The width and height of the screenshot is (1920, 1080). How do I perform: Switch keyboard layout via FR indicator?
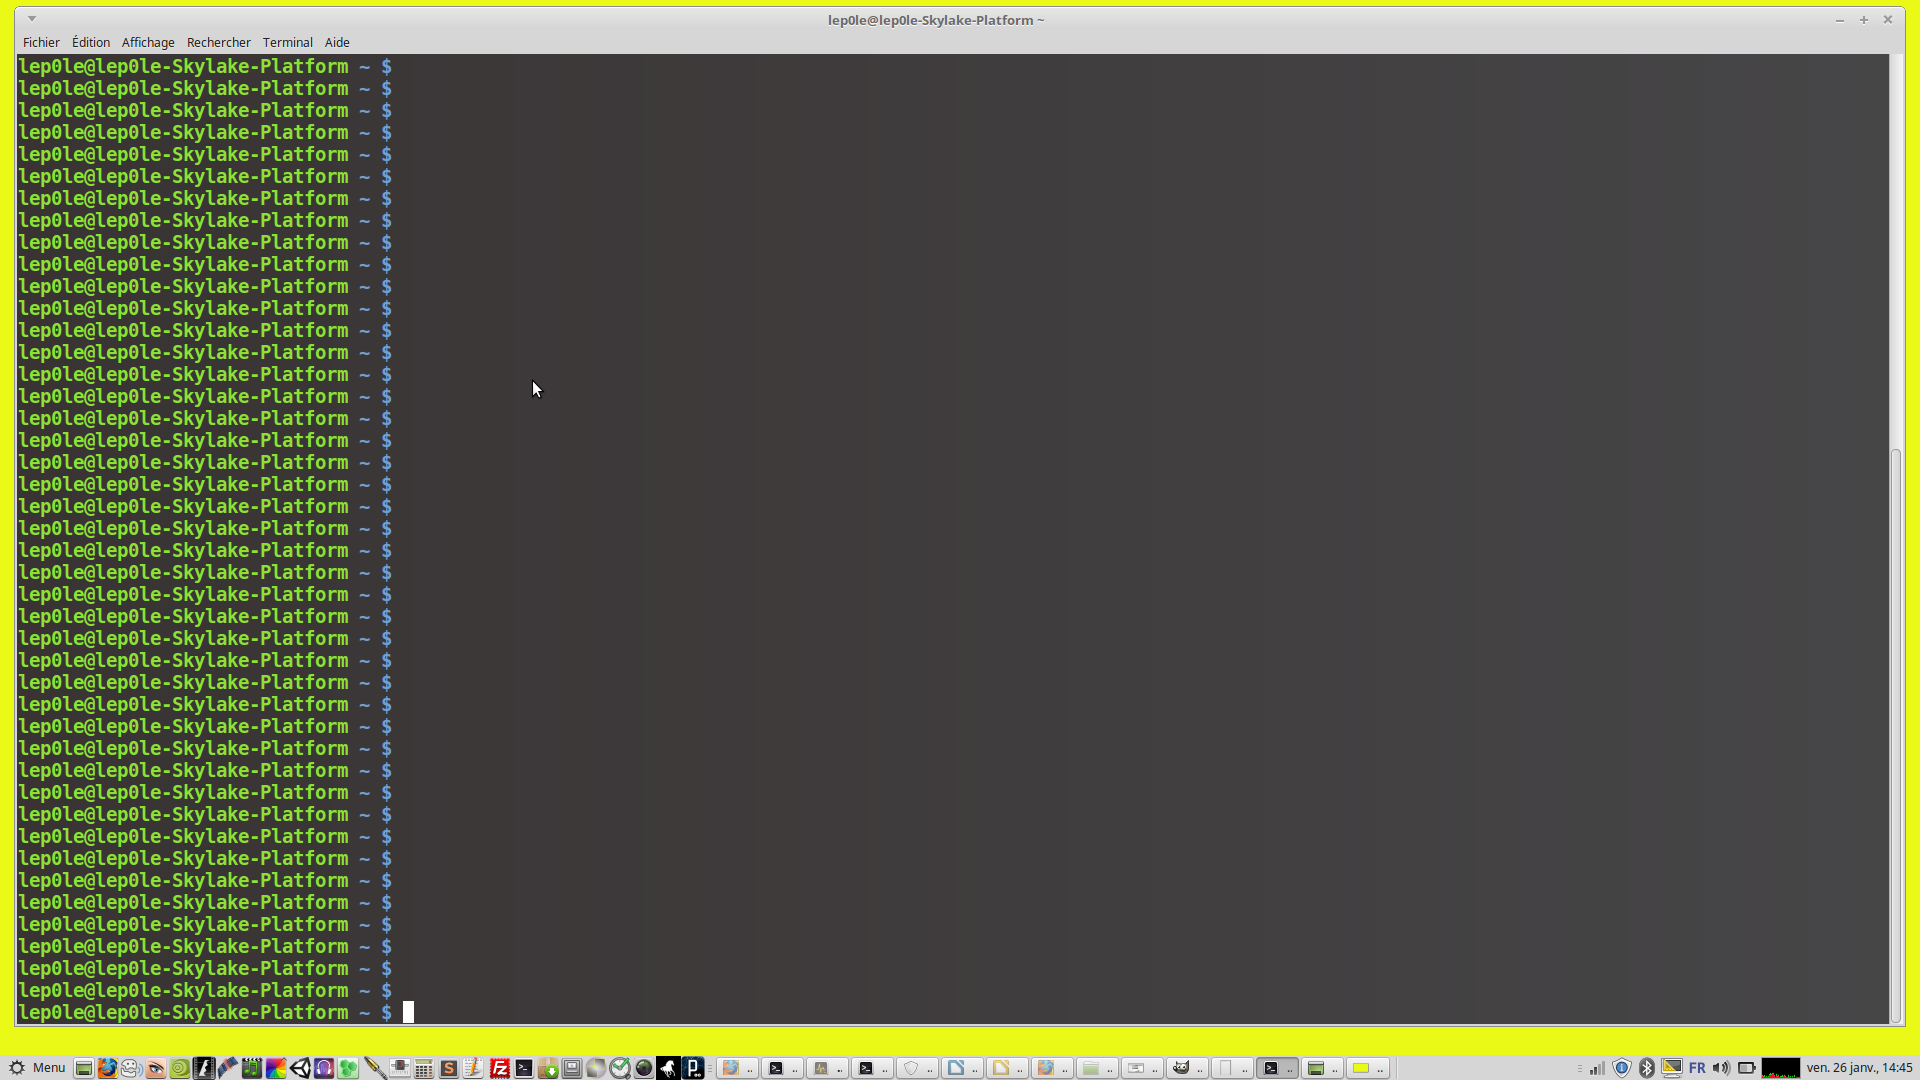(1697, 1068)
